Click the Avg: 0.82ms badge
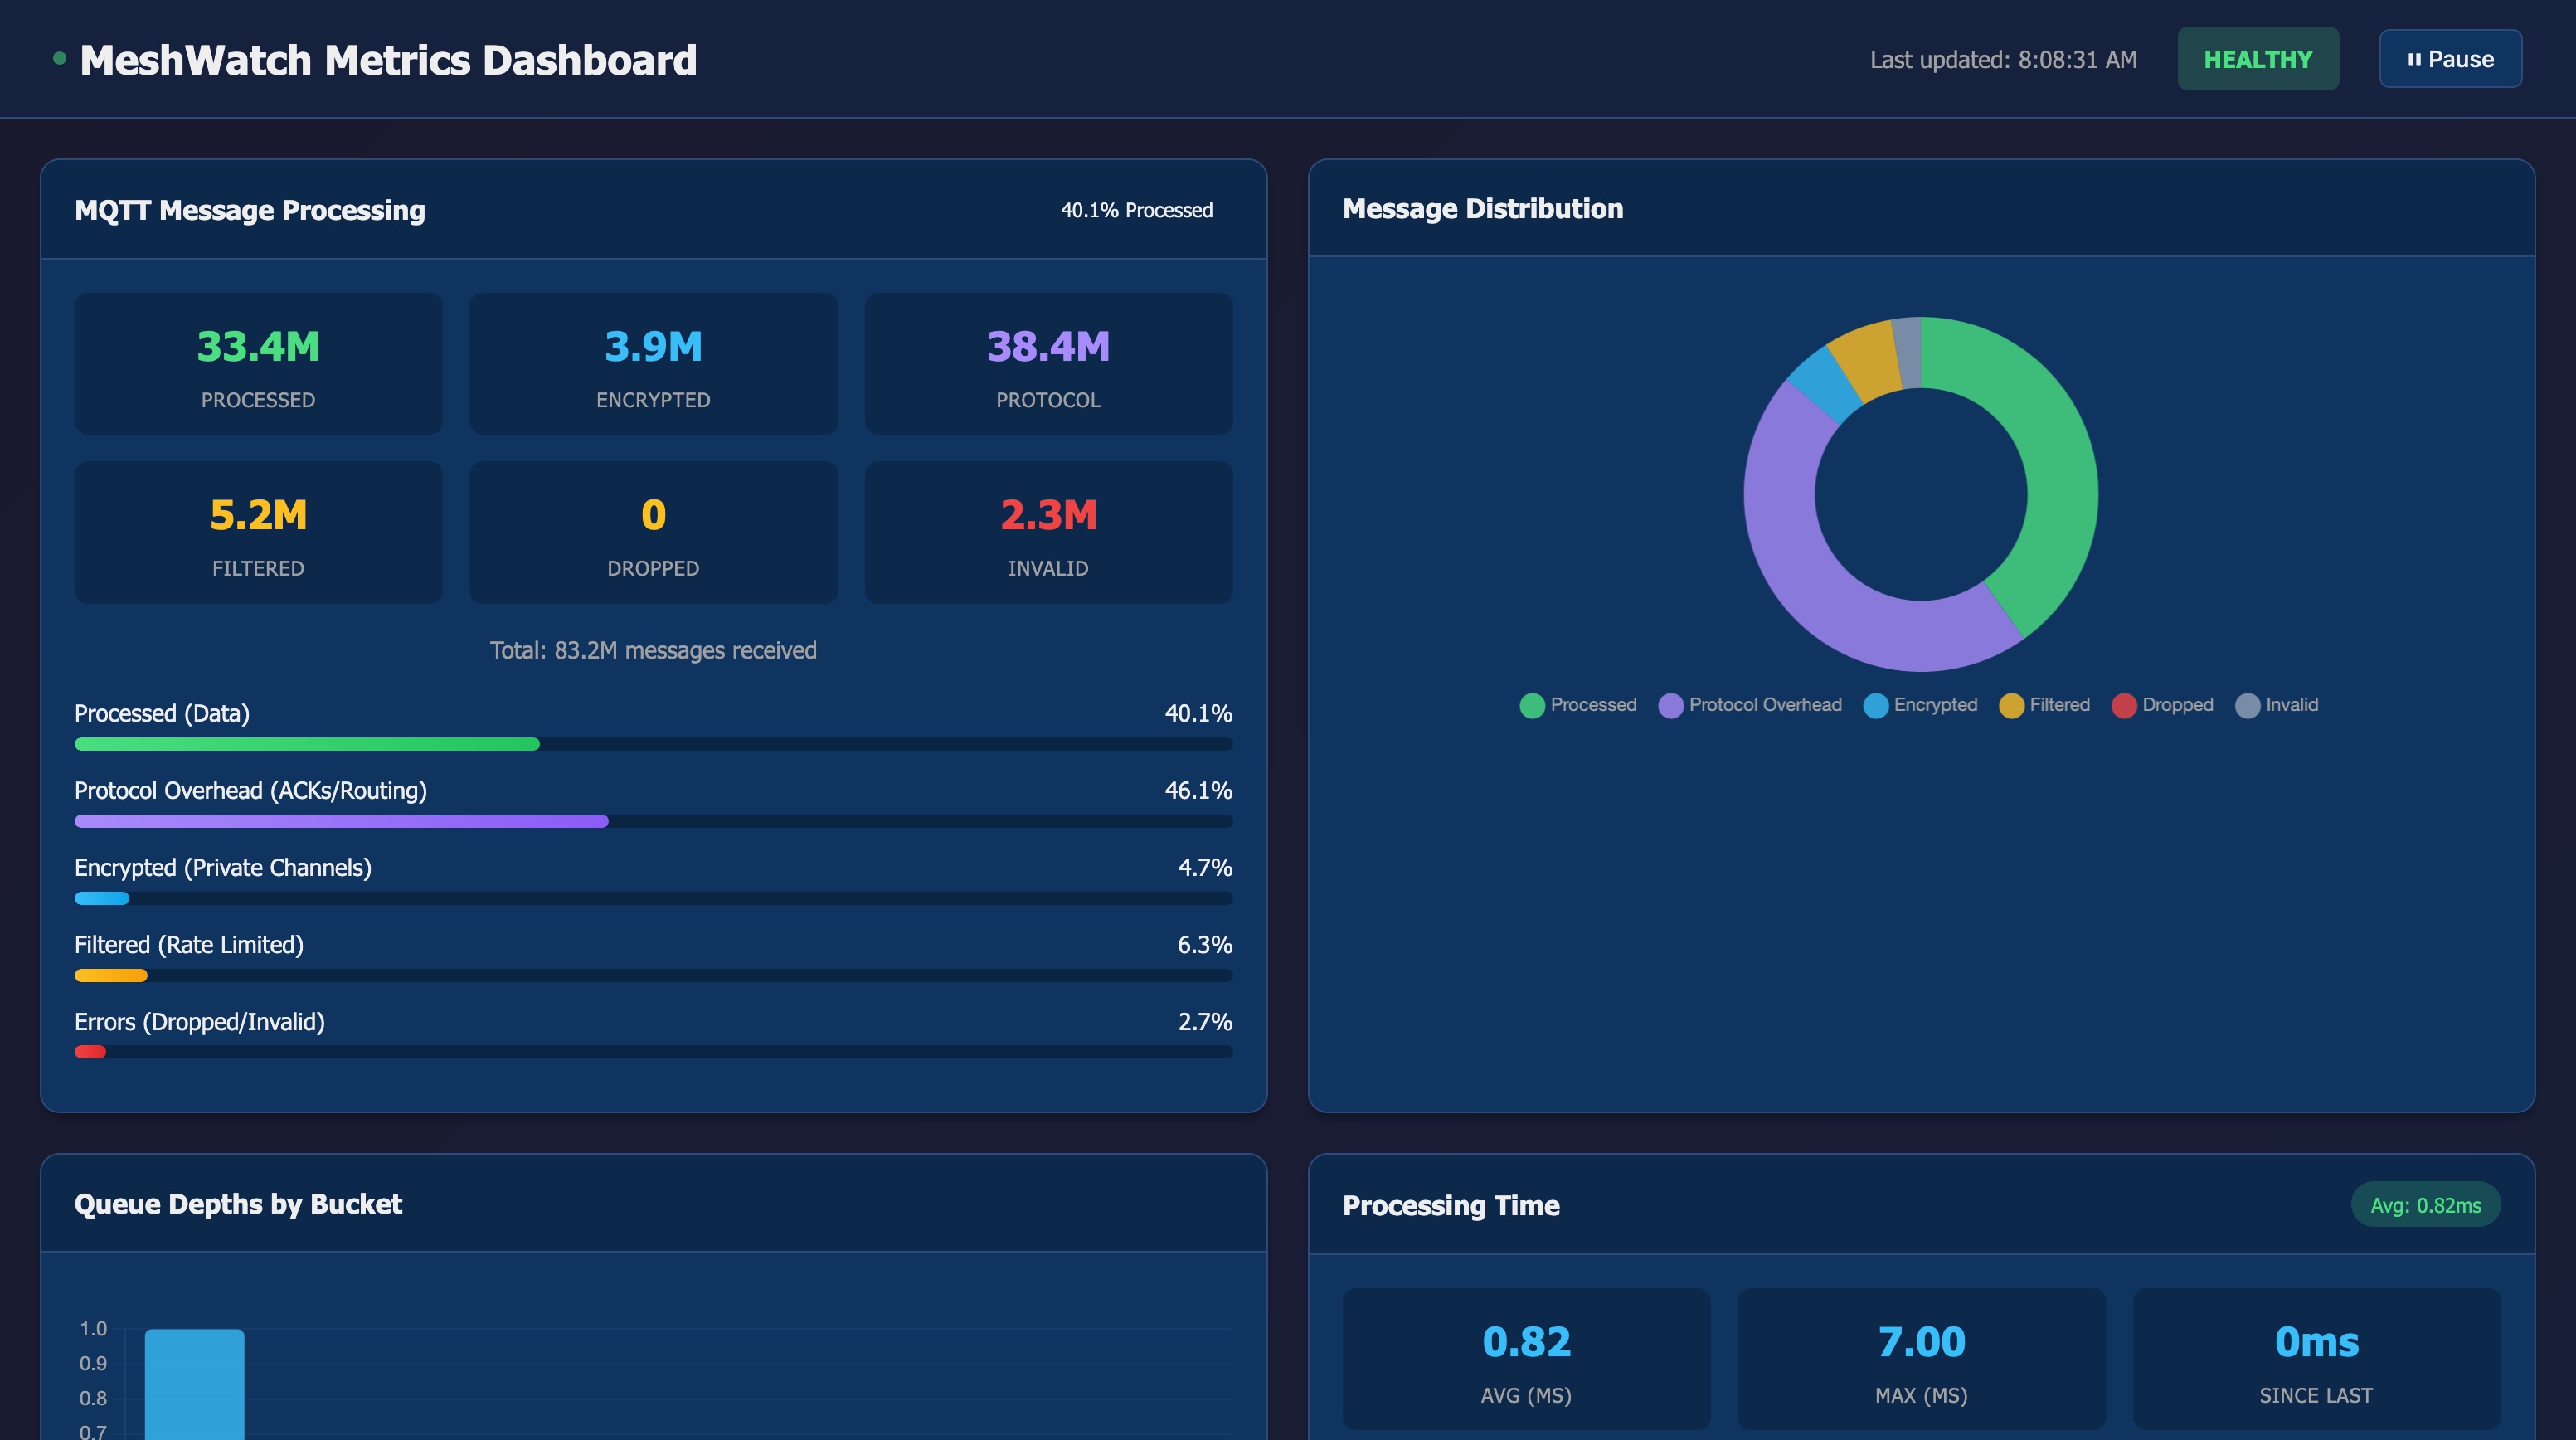This screenshot has height=1440, width=2576. click(x=2425, y=1205)
